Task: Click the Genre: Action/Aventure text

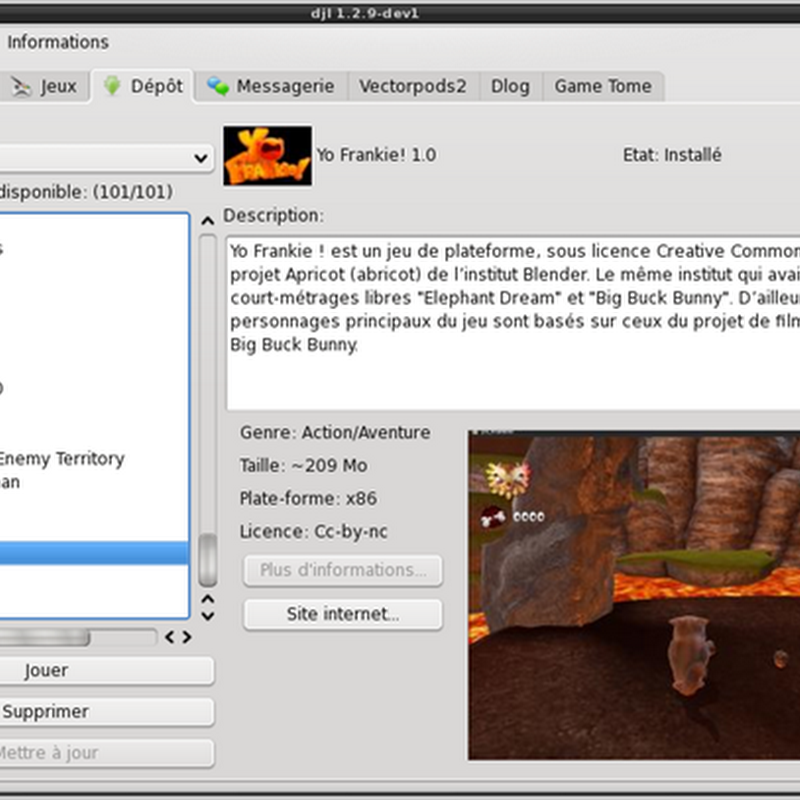Action: click(335, 433)
